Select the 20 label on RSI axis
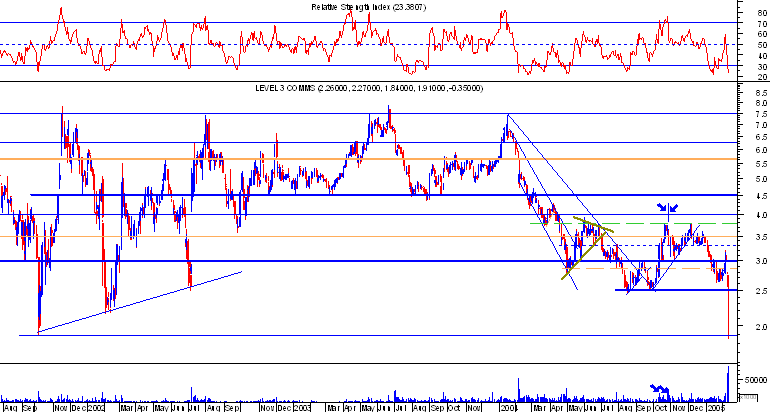 [762, 77]
